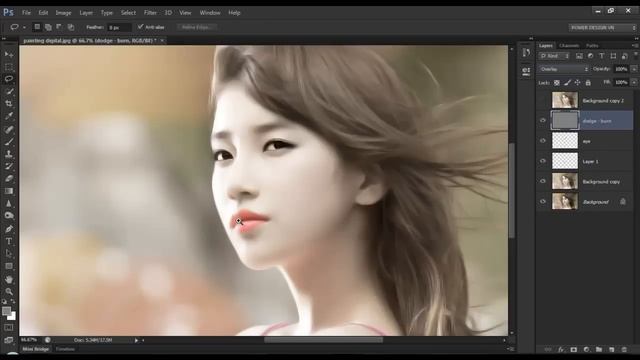Image resolution: width=640 pixels, height=360 pixels.
Task: Filter layers by shape type
Action: (613, 56)
